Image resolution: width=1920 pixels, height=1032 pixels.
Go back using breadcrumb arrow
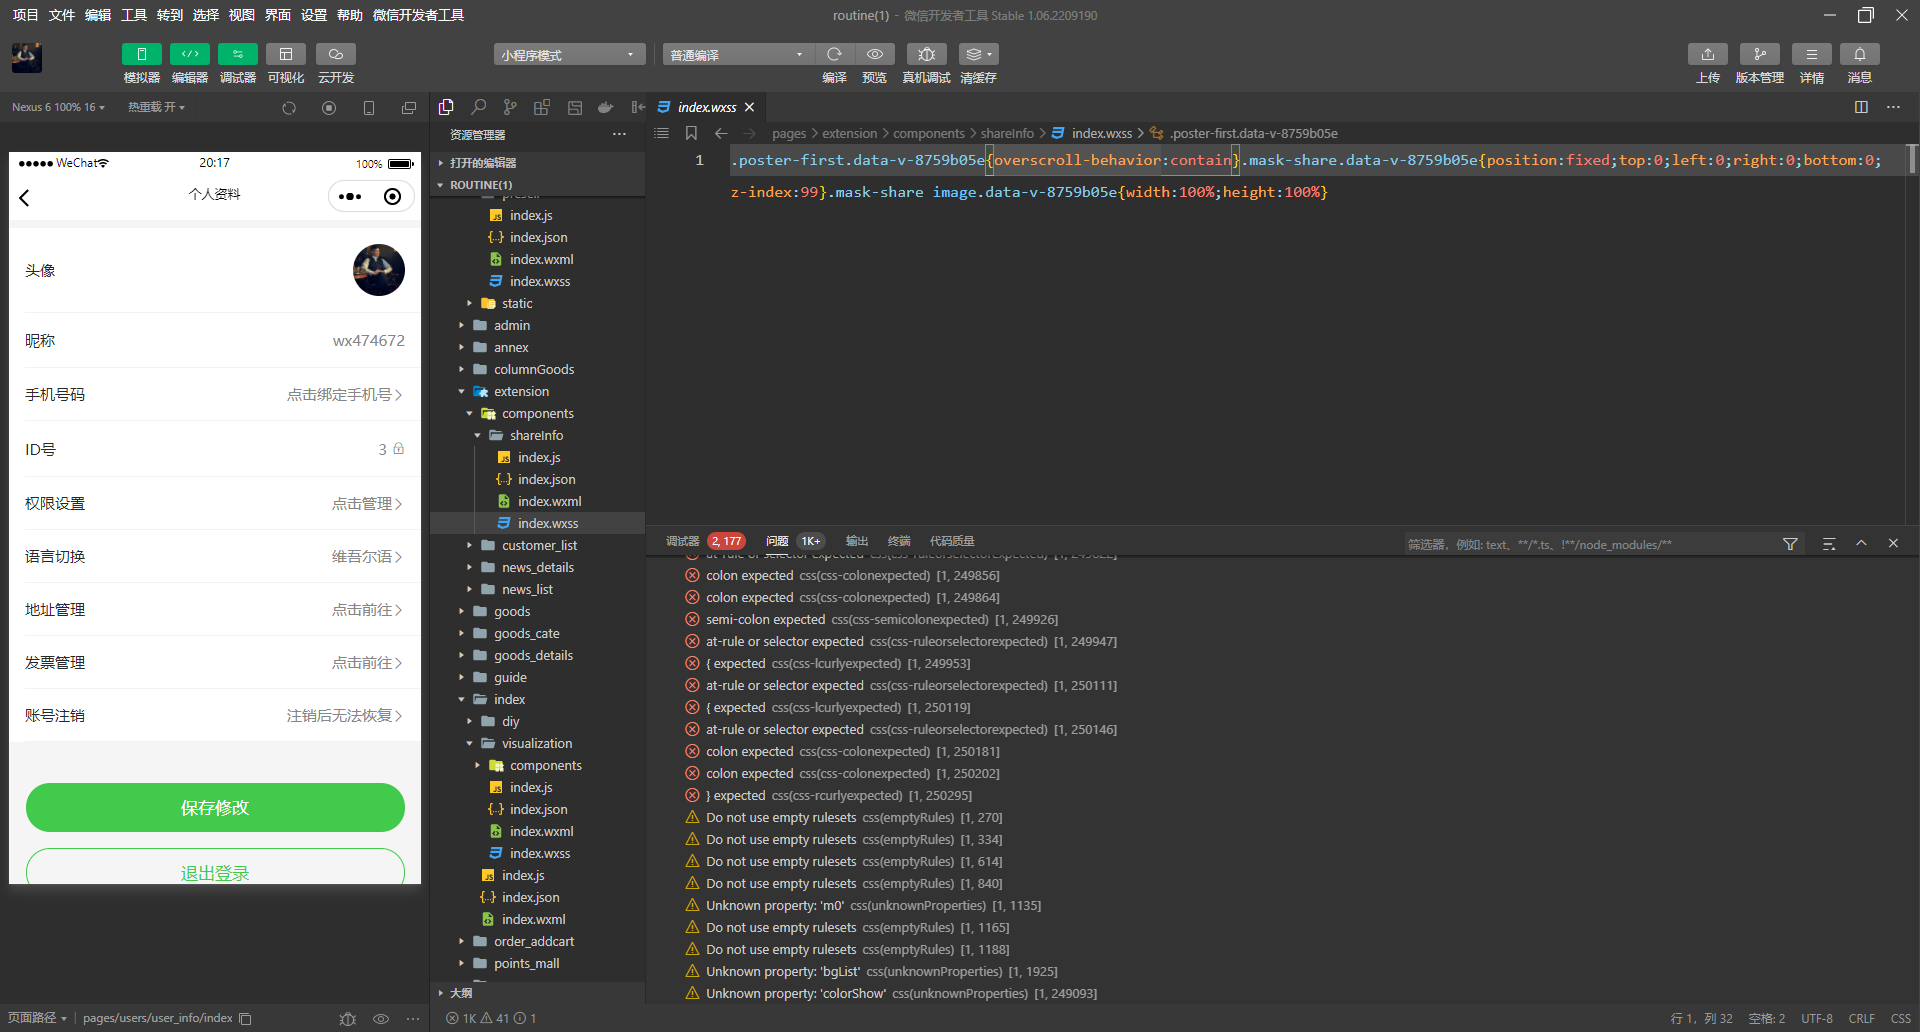pos(721,133)
